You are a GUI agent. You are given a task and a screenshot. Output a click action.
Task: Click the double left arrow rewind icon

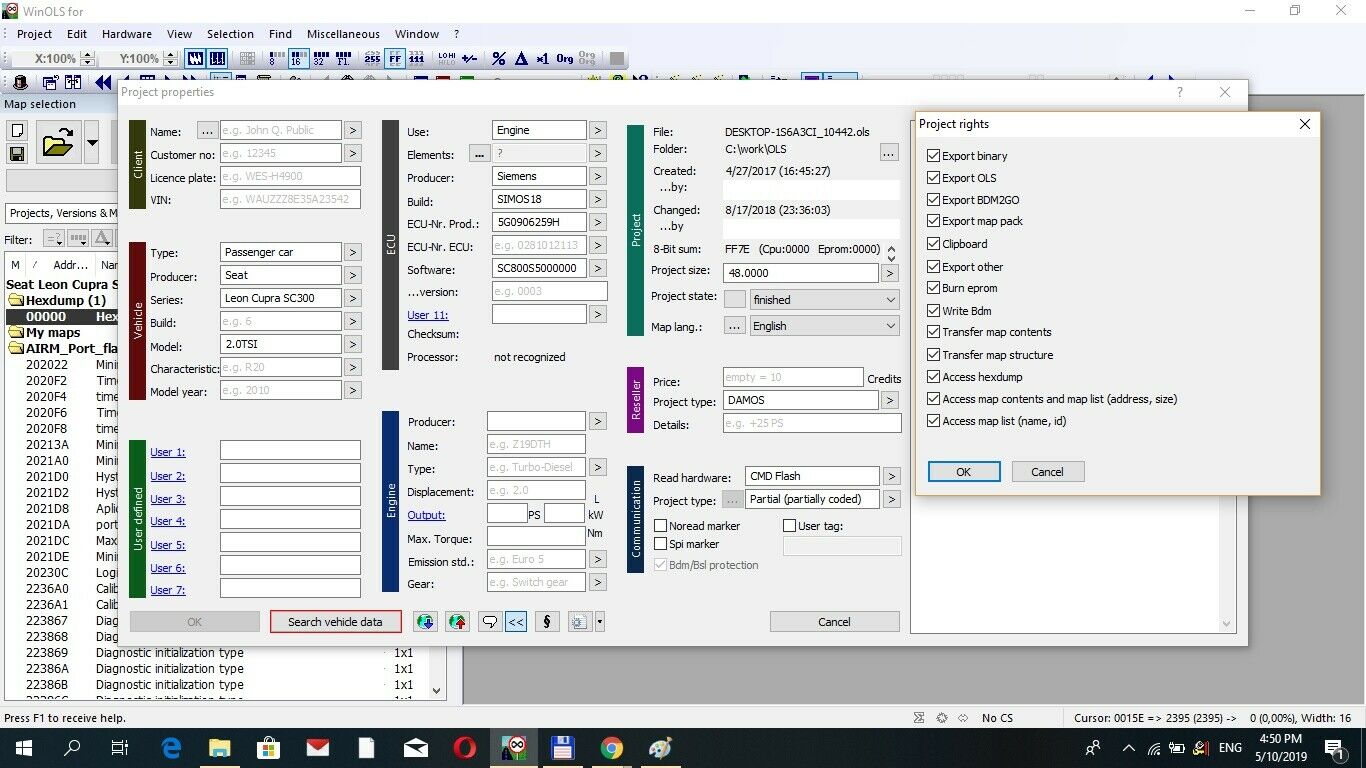click(x=102, y=83)
